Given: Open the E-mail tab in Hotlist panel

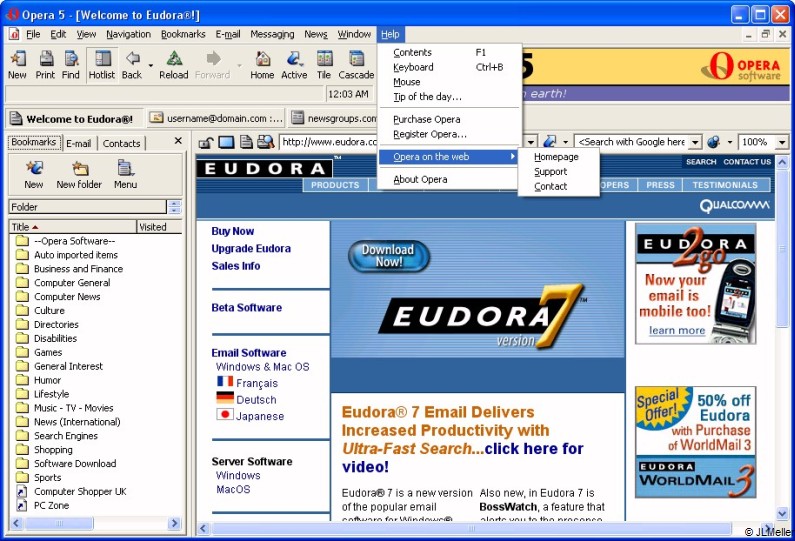Looking at the screenshot, I should tap(79, 143).
